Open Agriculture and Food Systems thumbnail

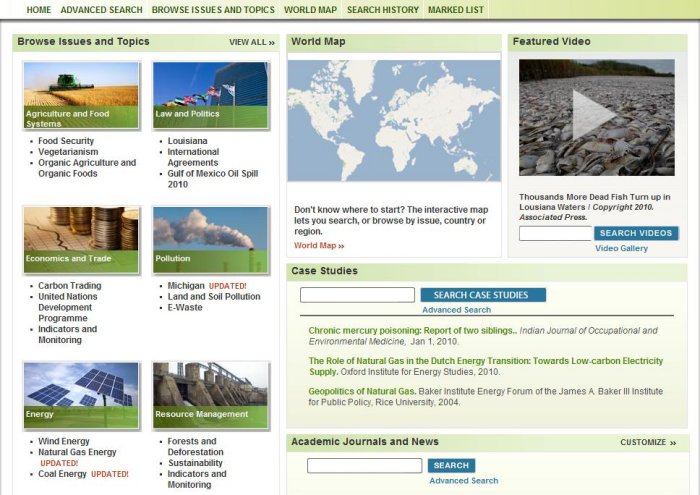click(x=81, y=96)
